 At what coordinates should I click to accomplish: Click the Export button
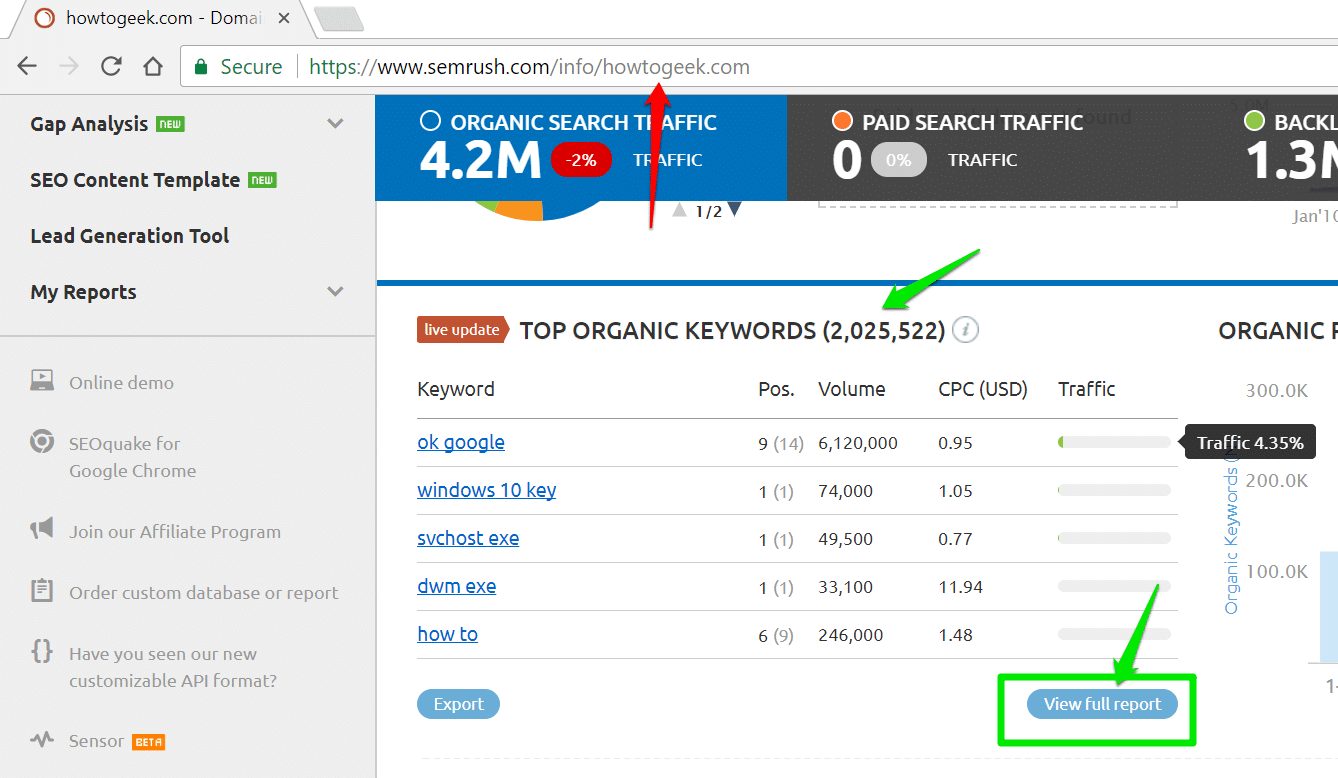click(458, 704)
